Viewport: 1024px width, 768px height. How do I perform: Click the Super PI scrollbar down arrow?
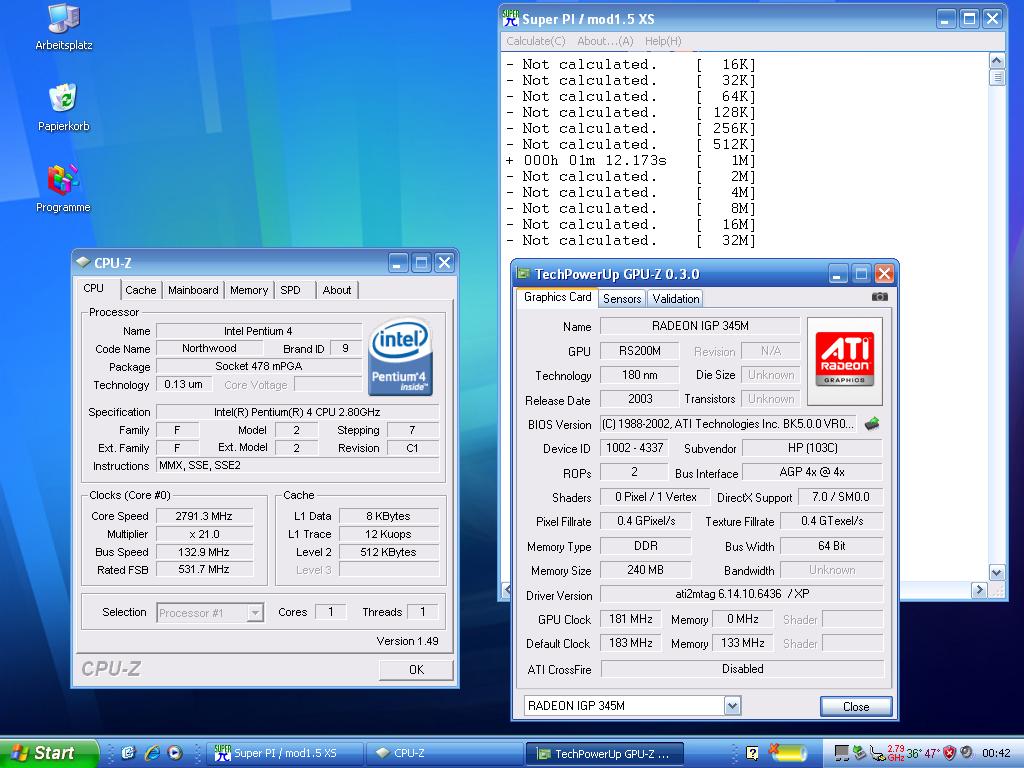click(996, 573)
